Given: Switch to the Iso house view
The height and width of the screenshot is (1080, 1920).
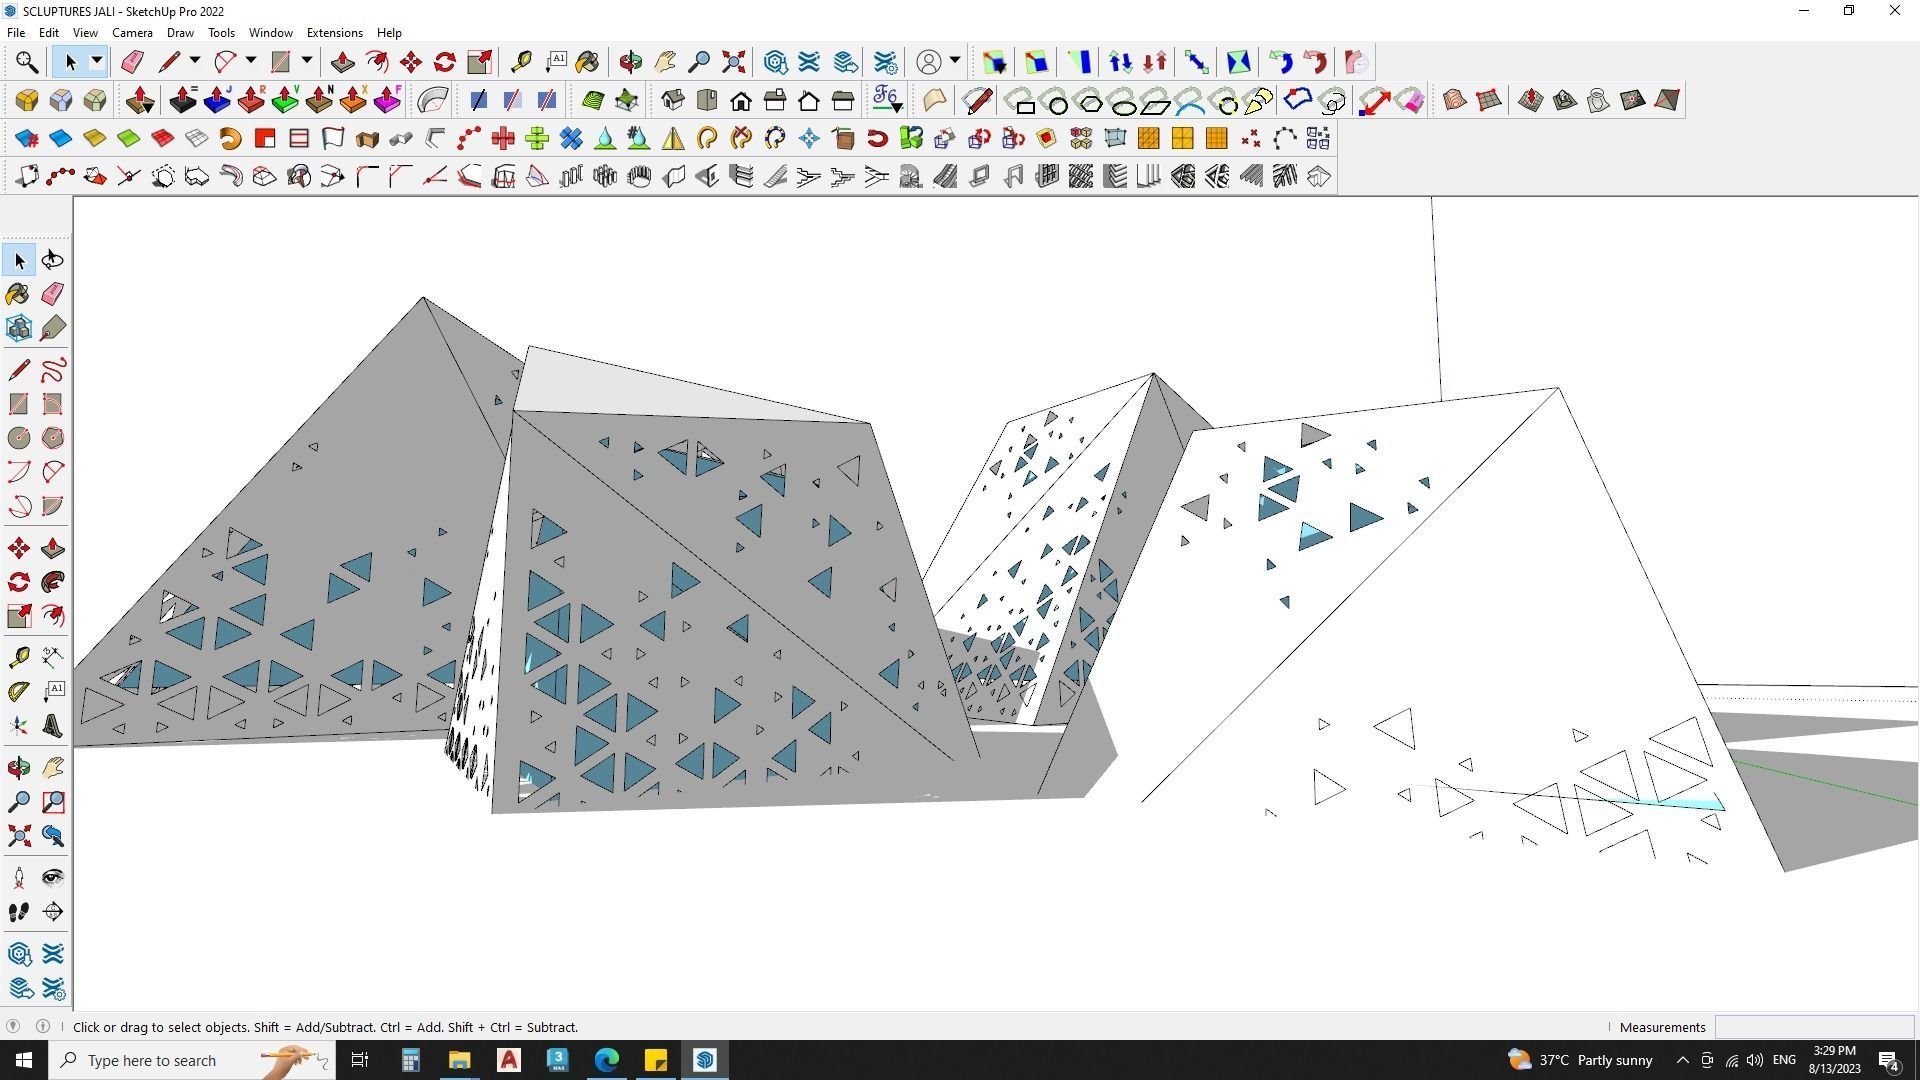Looking at the screenshot, I should (x=673, y=101).
